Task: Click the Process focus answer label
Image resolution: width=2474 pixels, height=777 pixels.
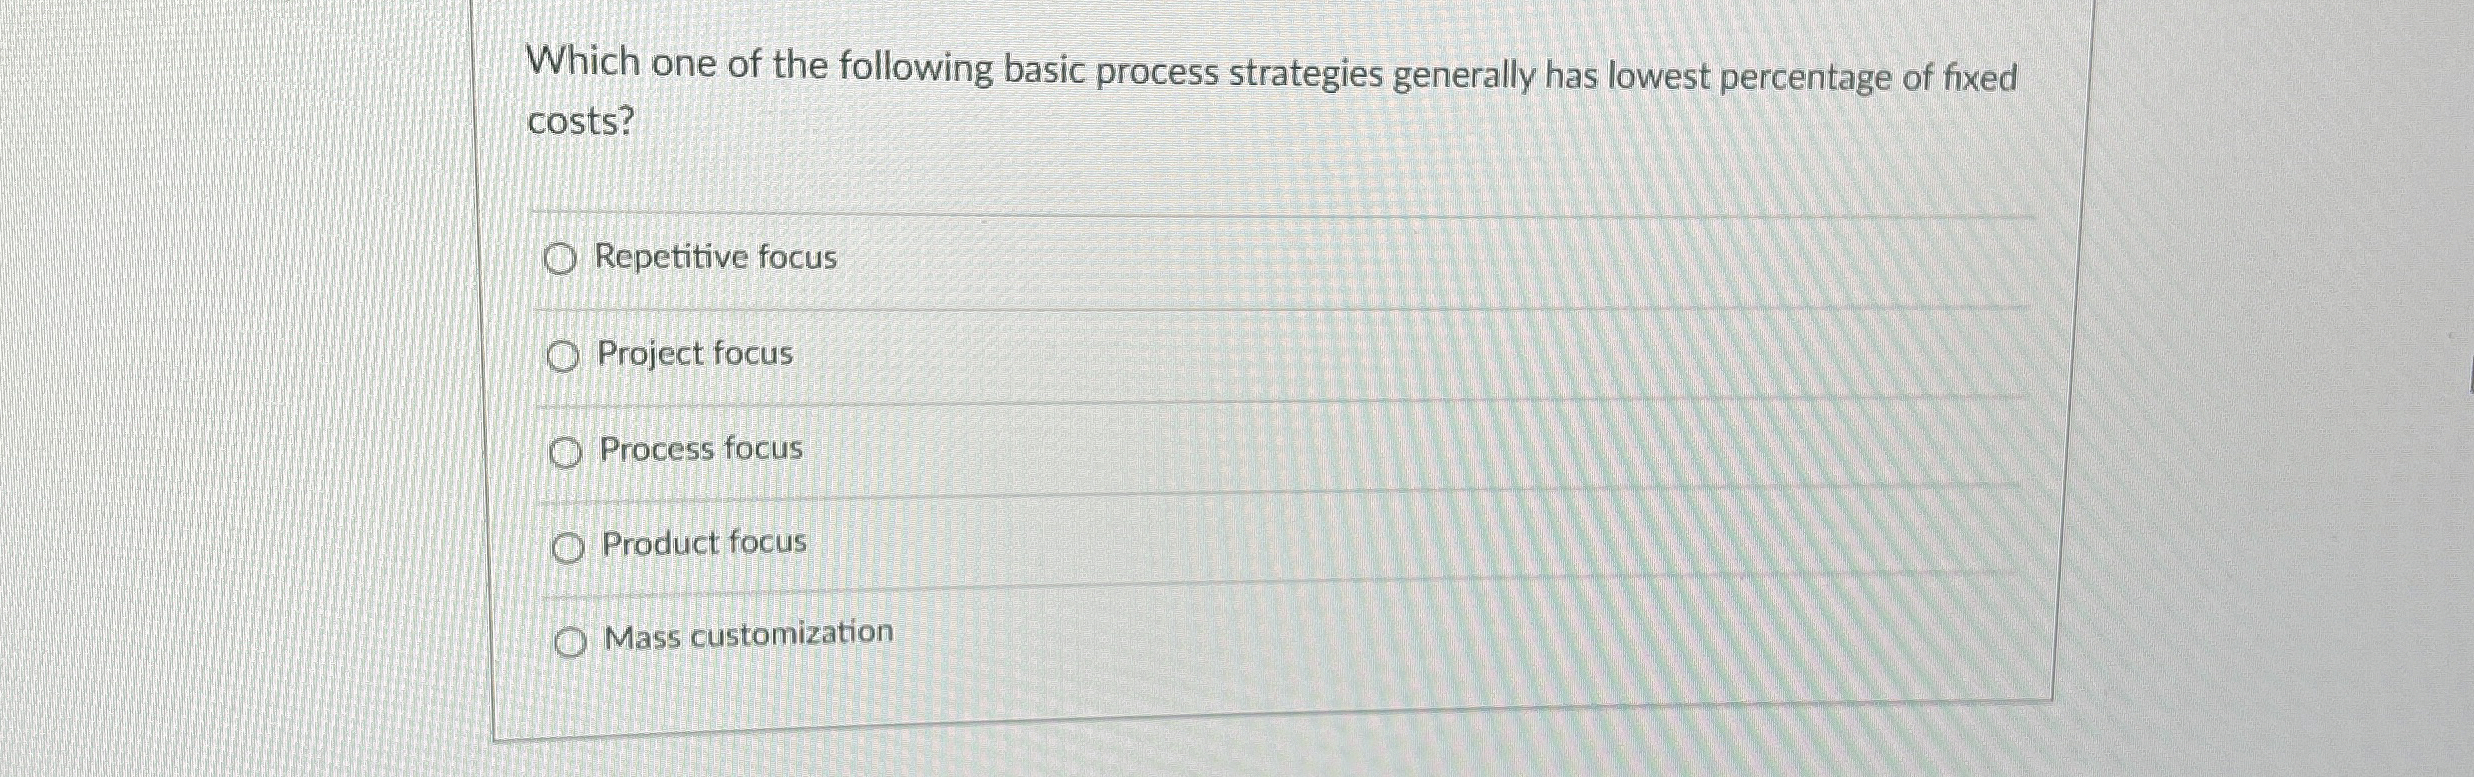Action: tap(700, 449)
